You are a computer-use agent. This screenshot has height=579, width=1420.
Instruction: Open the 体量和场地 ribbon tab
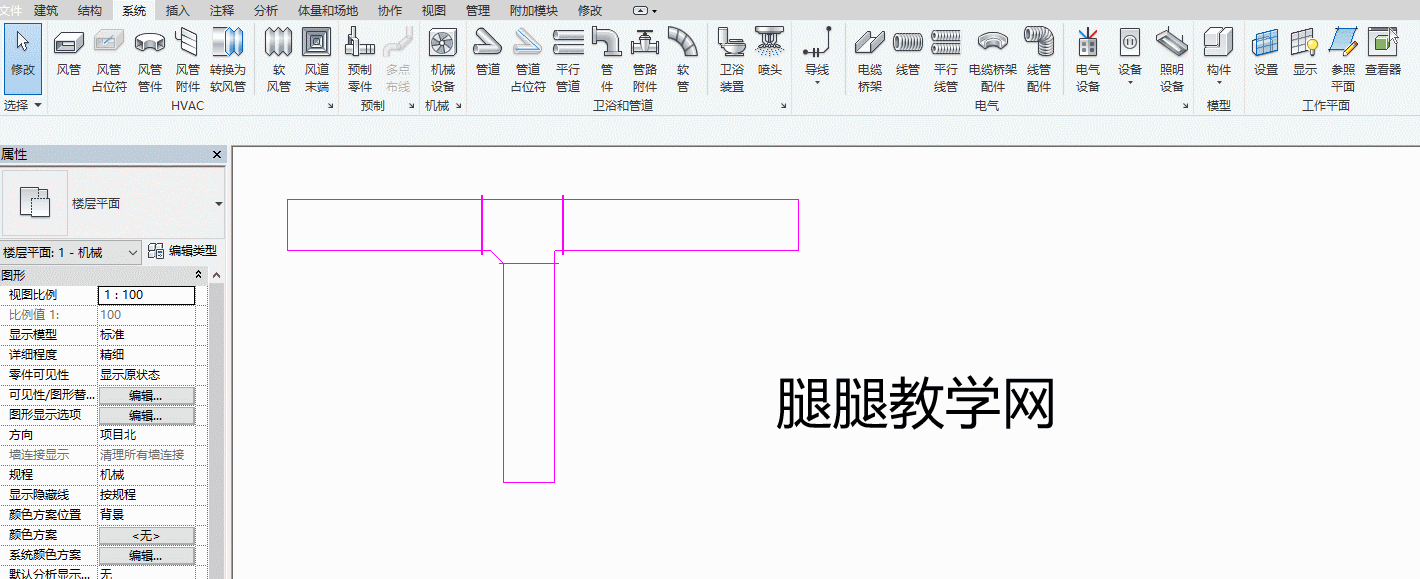point(328,10)
